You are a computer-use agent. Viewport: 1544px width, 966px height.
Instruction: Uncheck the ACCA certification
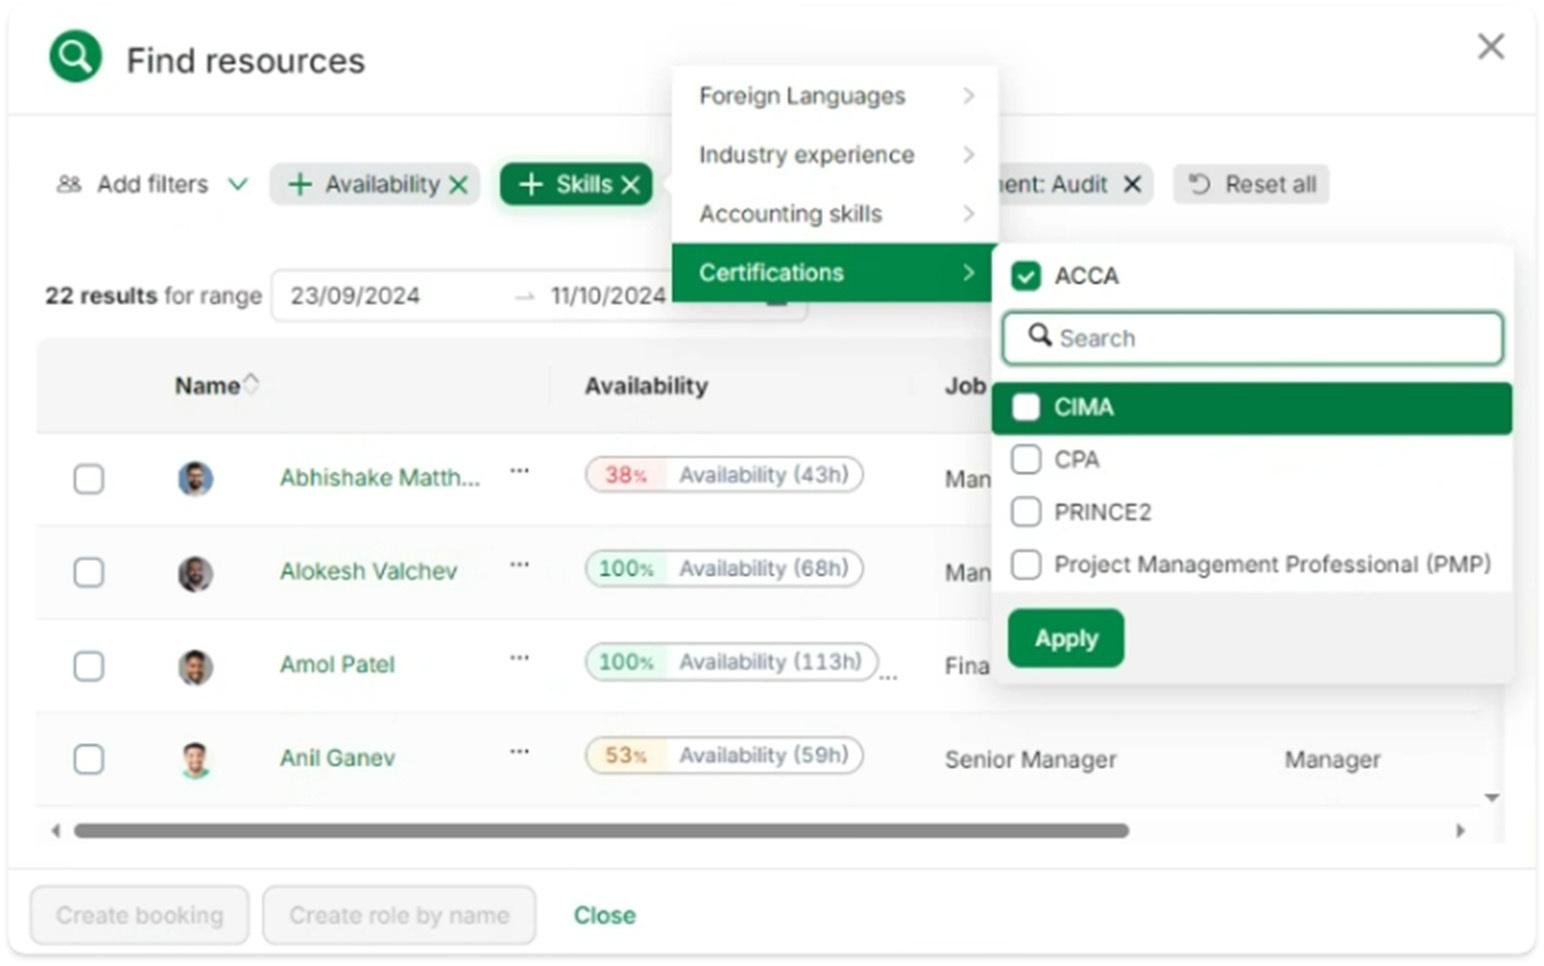[x=1025, y=275]
